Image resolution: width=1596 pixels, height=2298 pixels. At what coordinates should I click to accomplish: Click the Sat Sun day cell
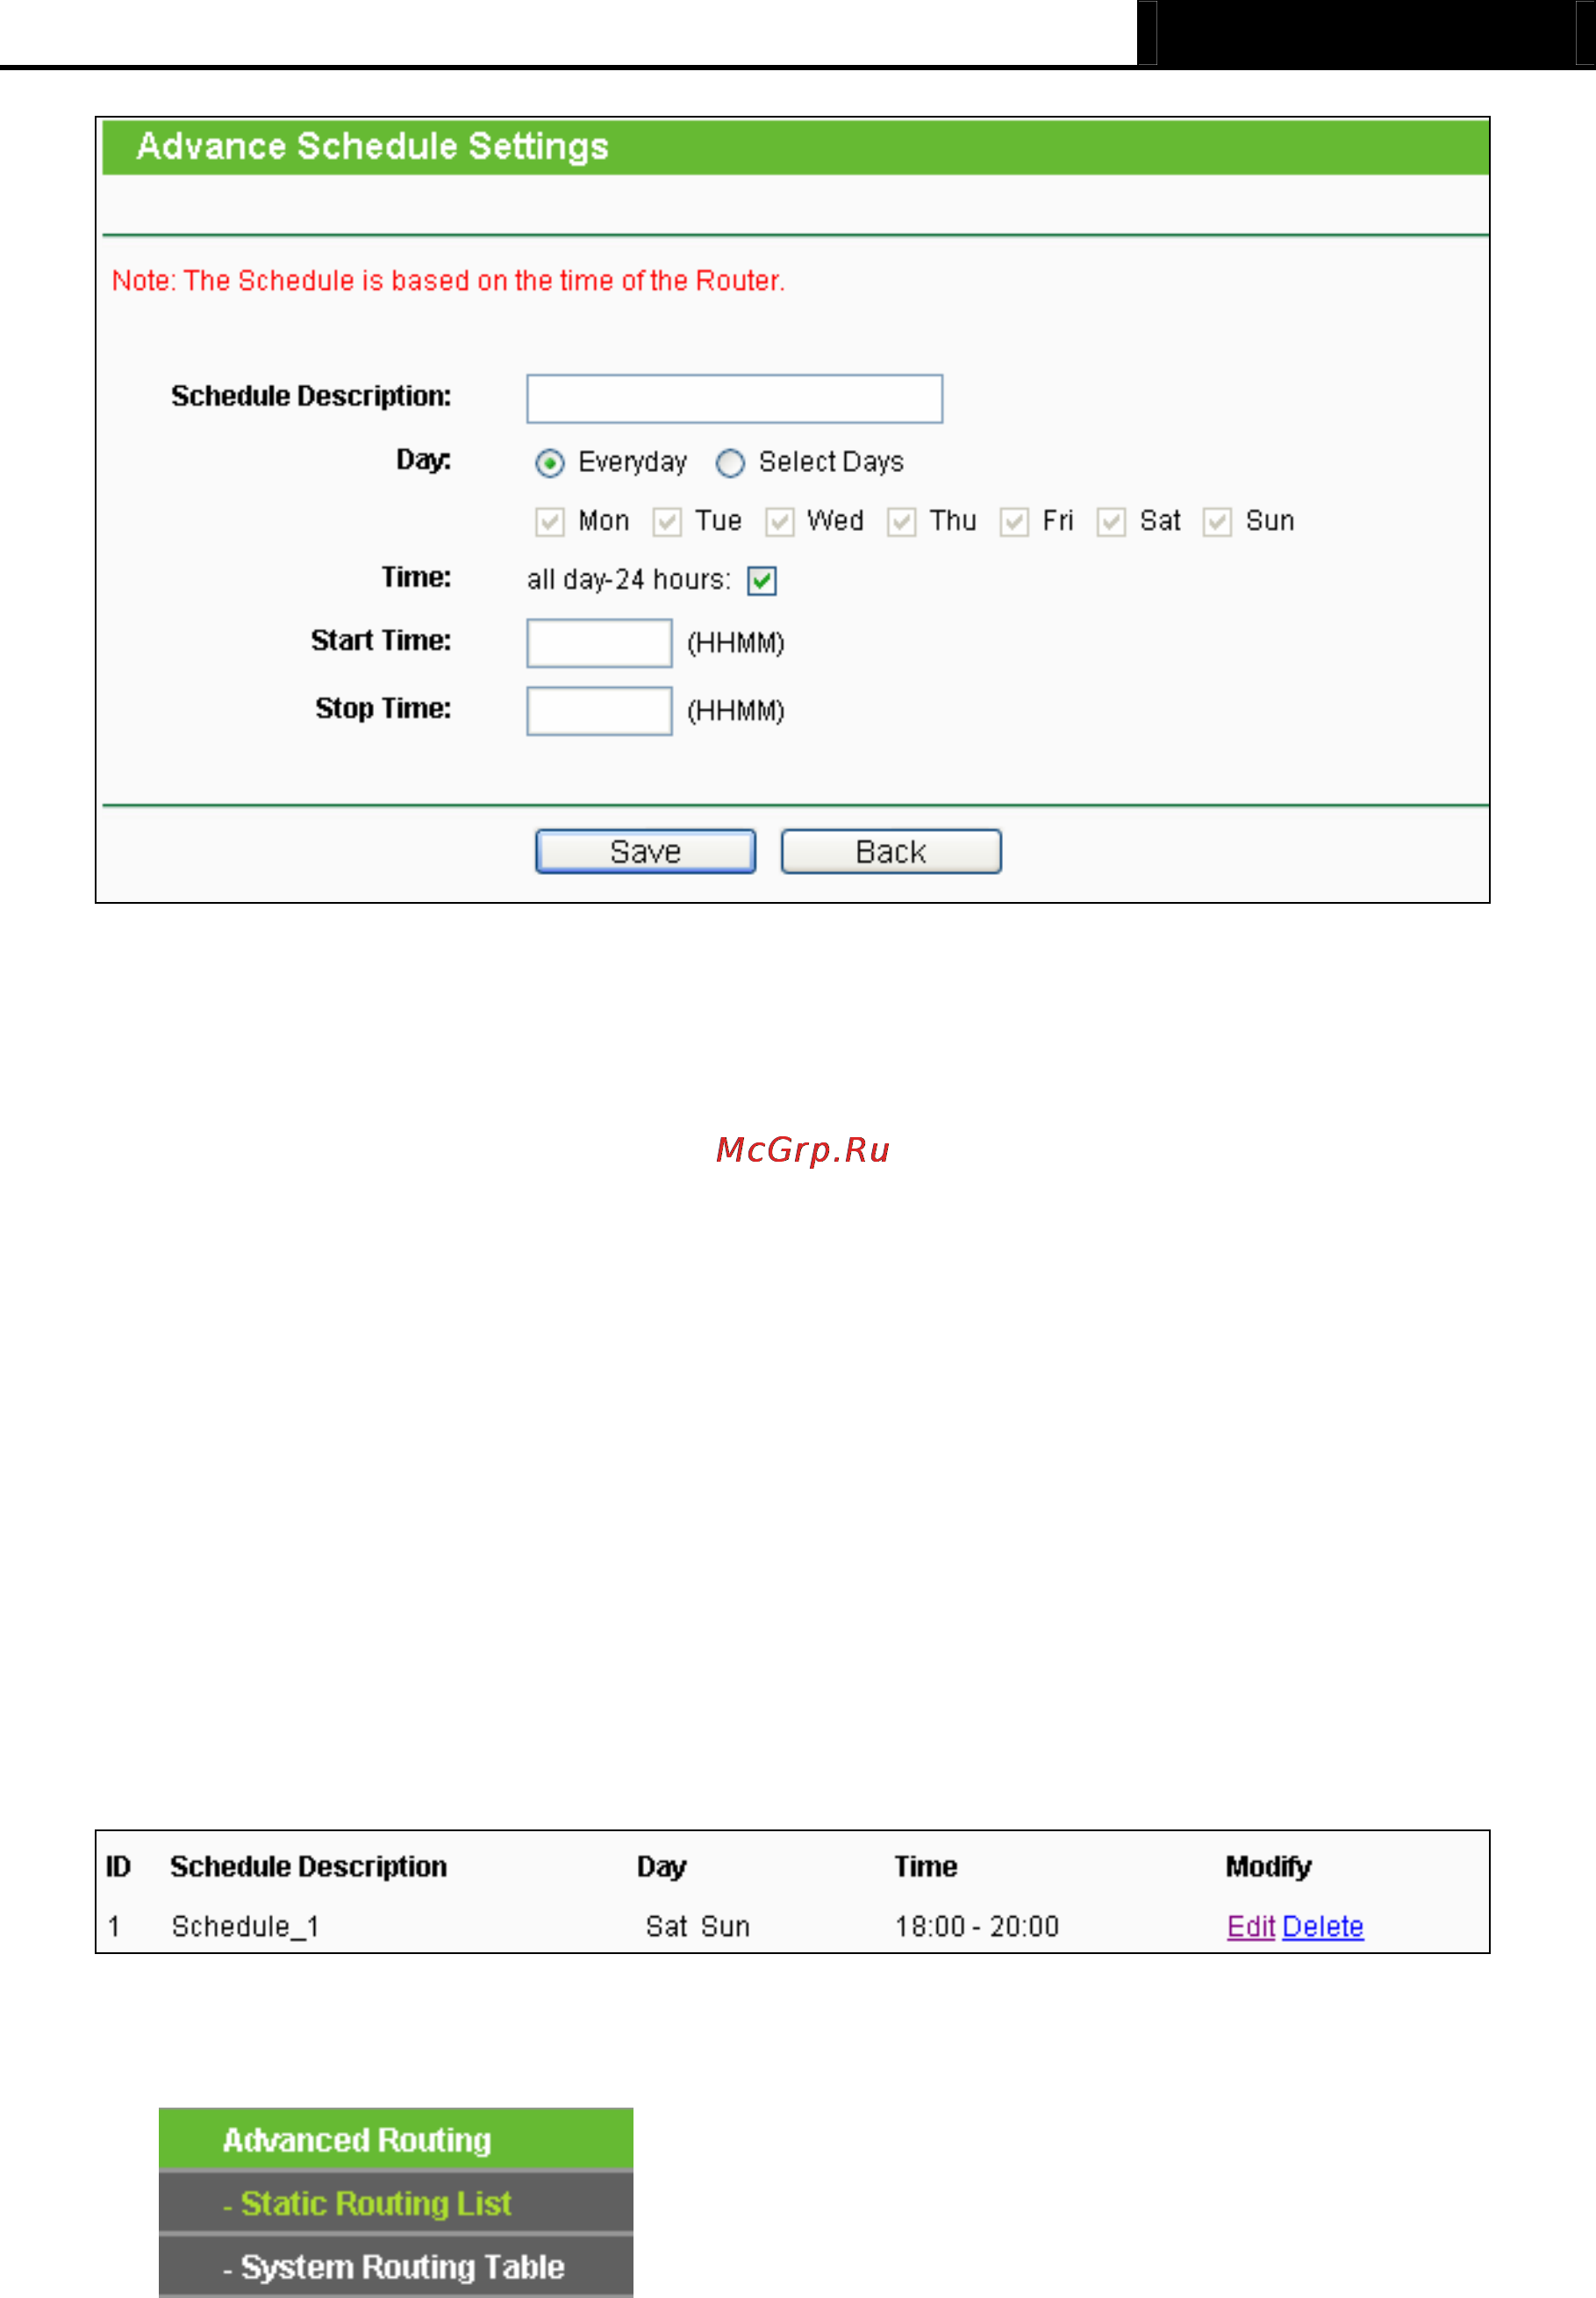(x=698, y=1927)
